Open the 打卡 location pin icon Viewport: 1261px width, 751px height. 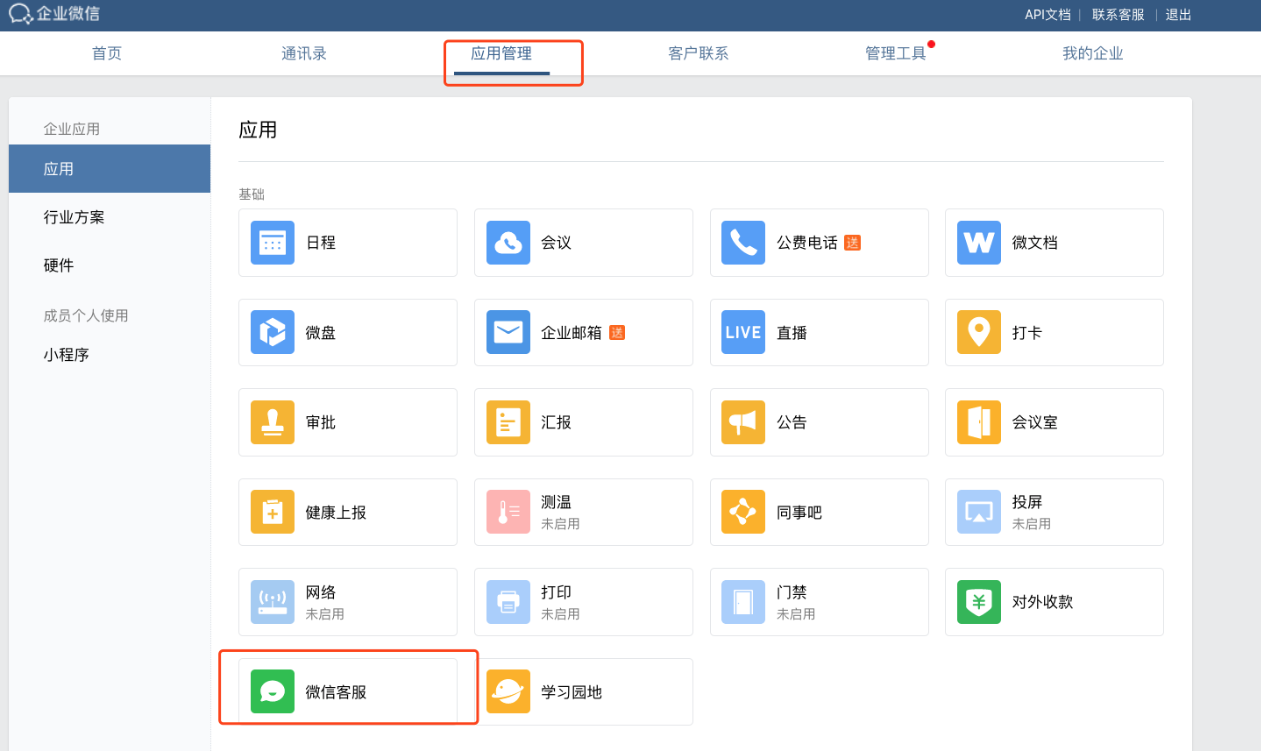978,333
